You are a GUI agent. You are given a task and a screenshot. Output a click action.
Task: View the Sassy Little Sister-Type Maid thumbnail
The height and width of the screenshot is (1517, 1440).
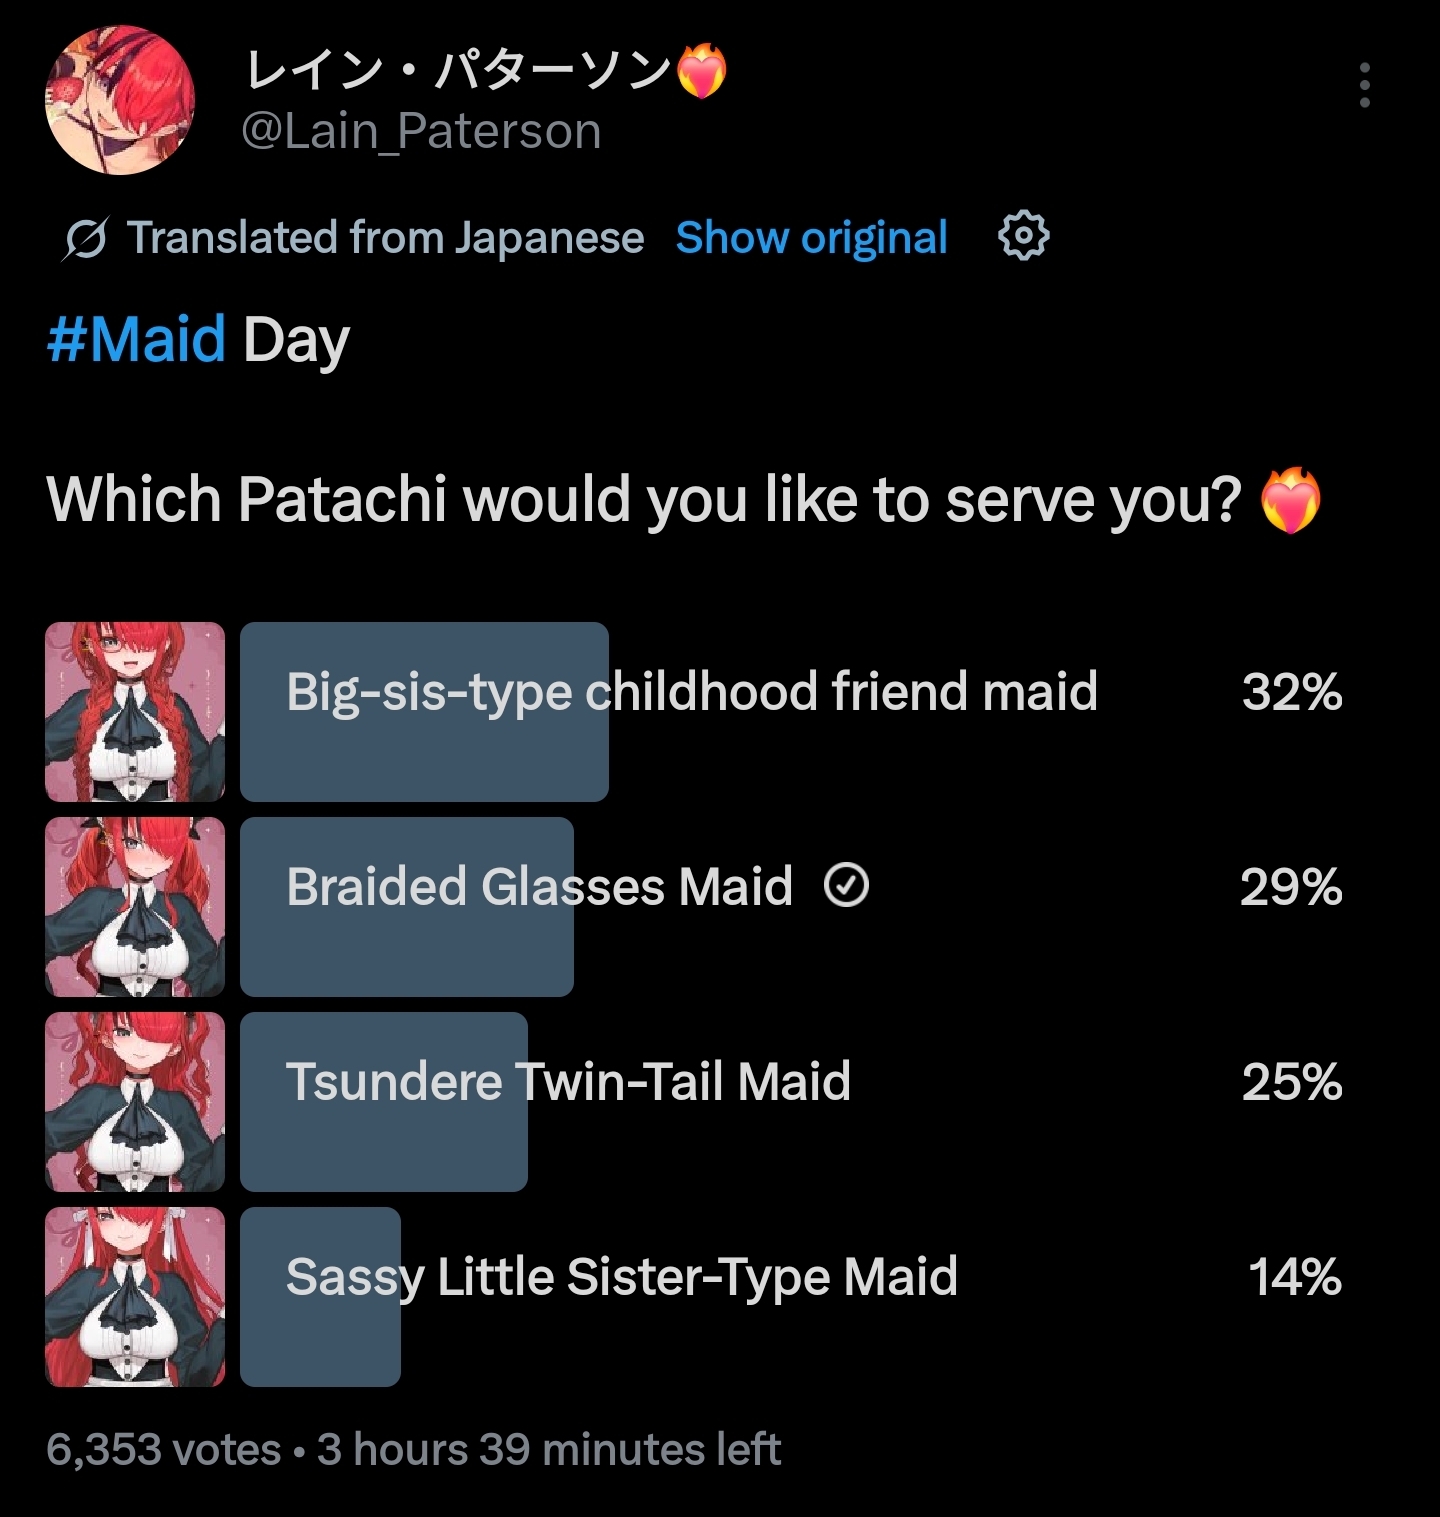[135, 1296]
